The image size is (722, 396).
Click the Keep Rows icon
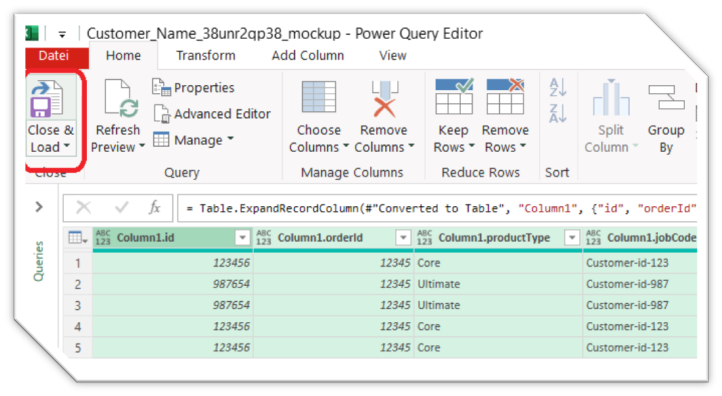point(454,96)
